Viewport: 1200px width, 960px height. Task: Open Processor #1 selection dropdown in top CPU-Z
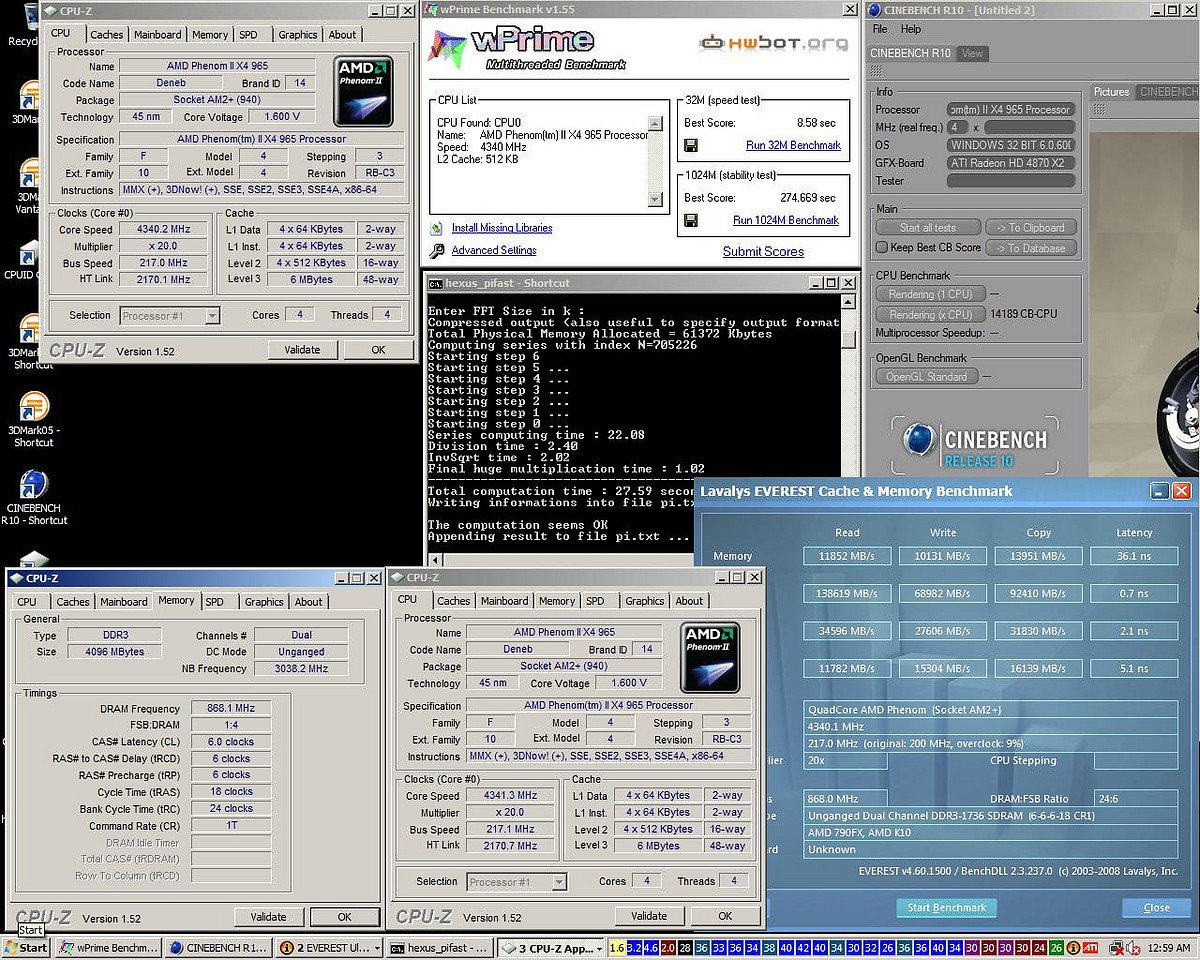(x=170, y=315)
